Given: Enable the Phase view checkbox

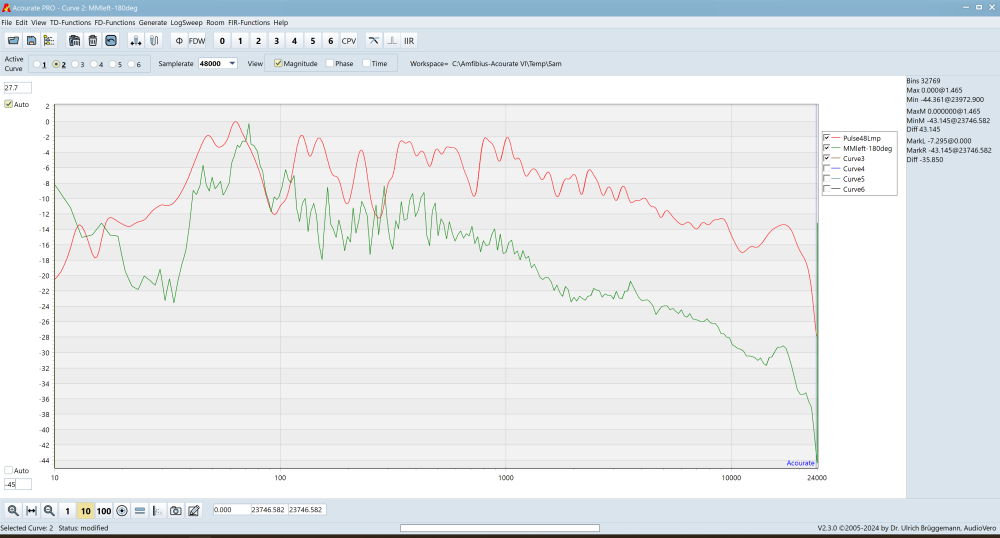Looking at the screenshot, I should click(x=330, y=63).
